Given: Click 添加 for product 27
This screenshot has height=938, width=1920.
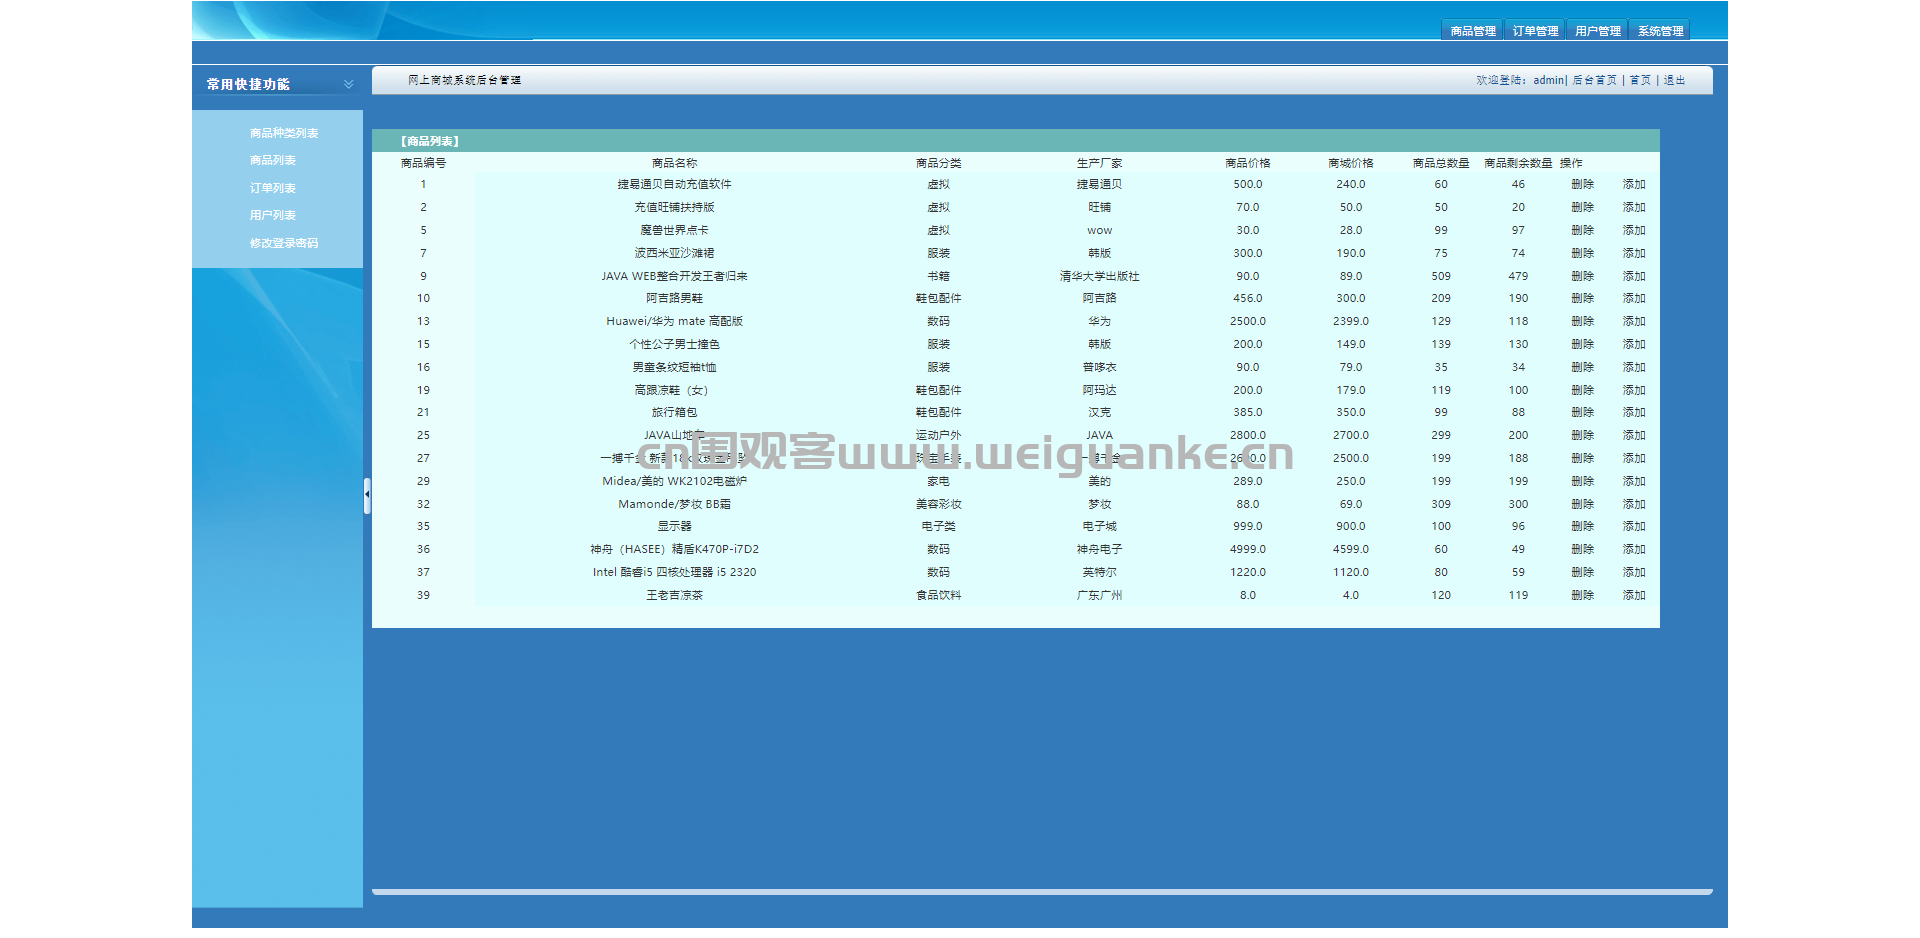Looking at the screenshot, I should (1634, 458).
